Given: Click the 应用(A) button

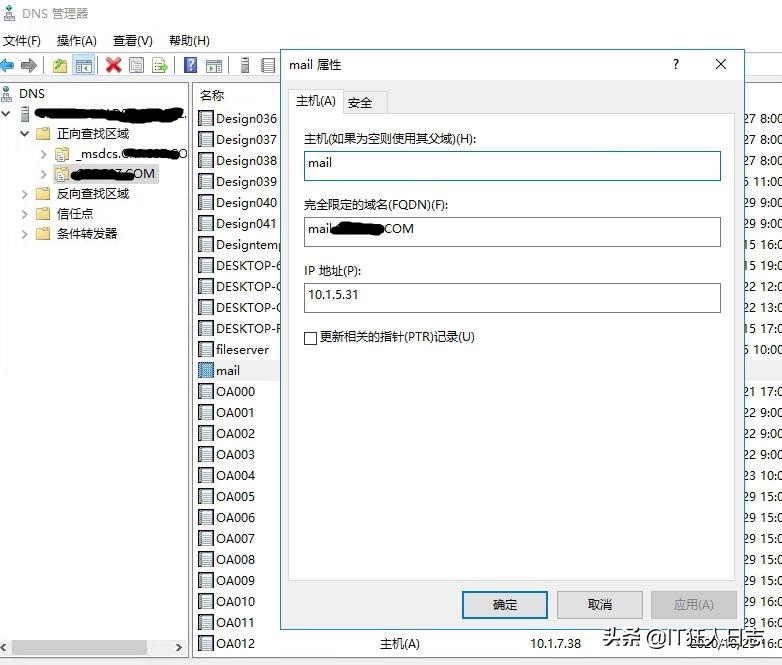Looking at the screenshot, I should point(694,605).
